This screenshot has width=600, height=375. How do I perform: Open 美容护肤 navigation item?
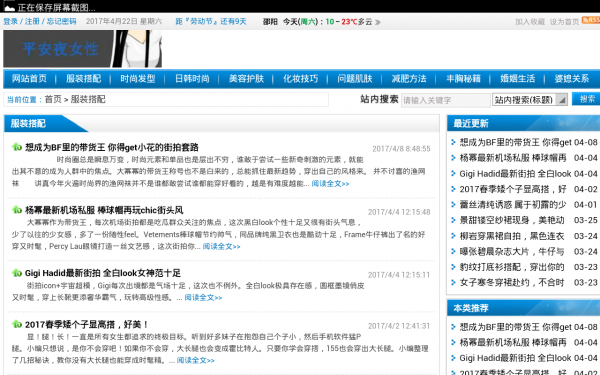(246, 79)
